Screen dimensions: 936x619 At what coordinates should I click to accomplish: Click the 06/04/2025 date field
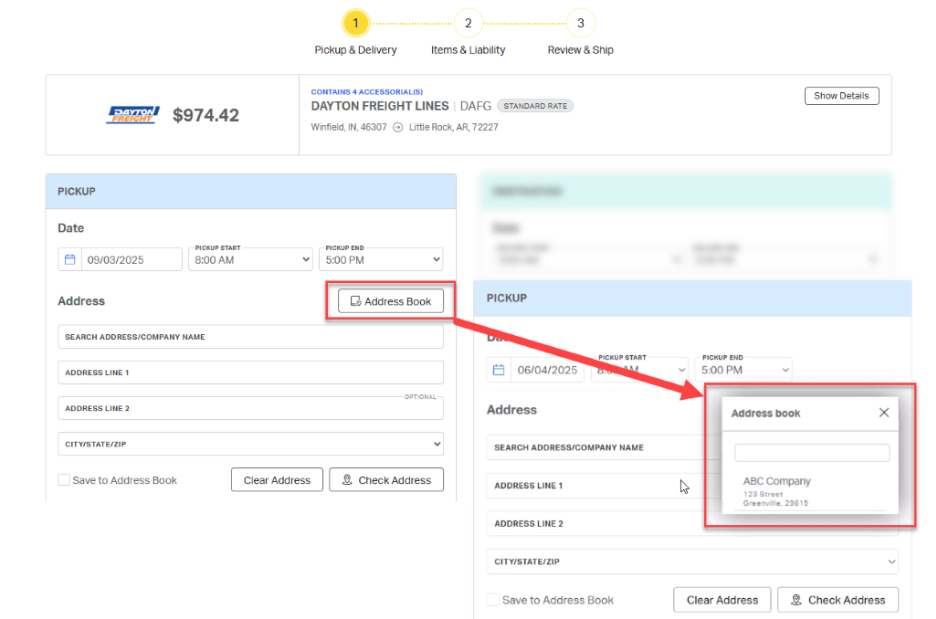pyautogui.click(x=547, y=370)
